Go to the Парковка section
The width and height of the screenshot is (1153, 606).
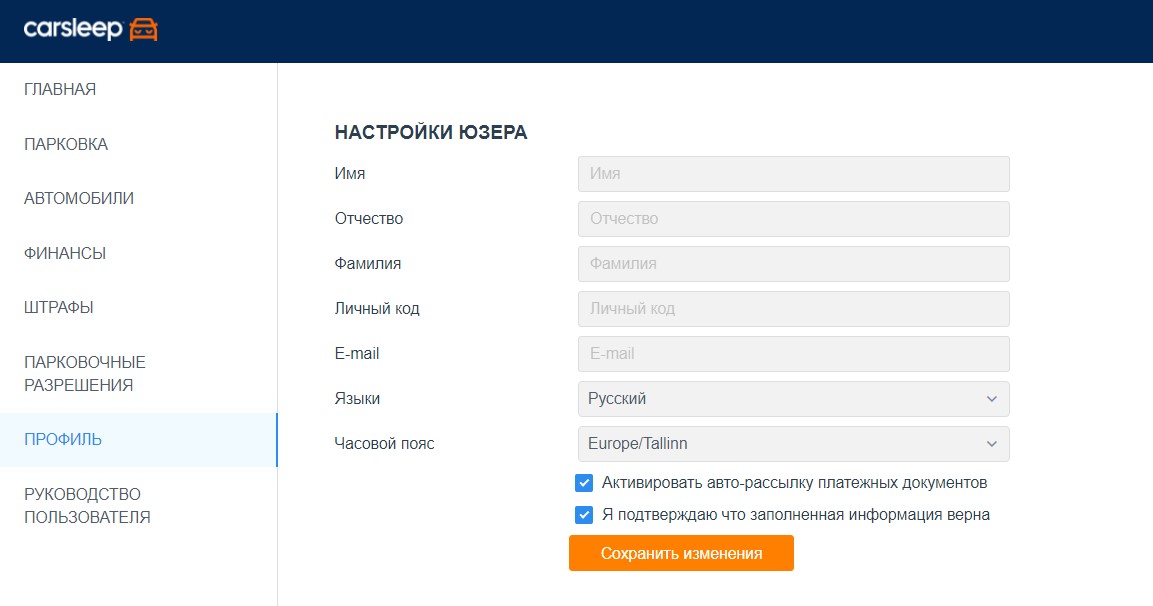[66, 144]
